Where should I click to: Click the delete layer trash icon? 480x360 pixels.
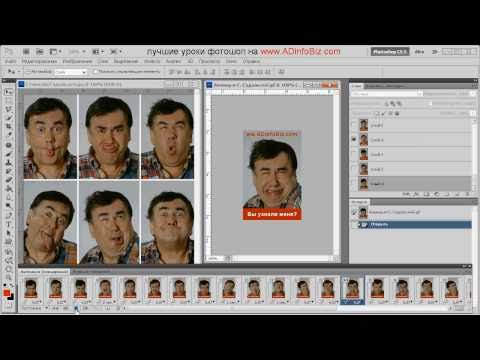coord(467,194)
